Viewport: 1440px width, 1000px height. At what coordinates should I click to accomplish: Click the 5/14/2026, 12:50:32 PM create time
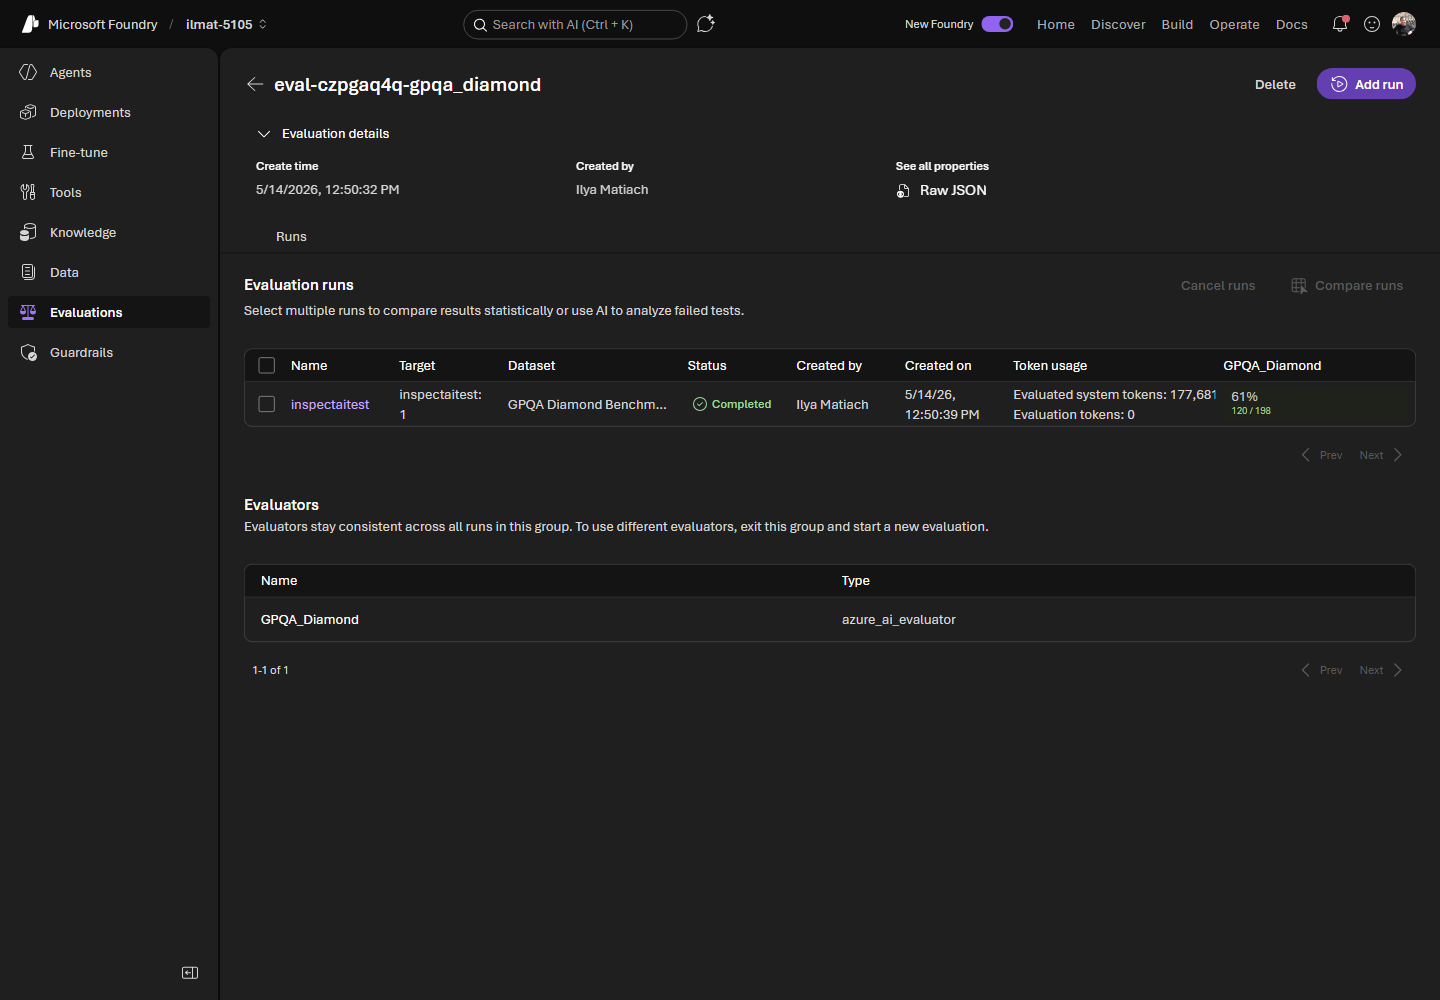(327, 189)
